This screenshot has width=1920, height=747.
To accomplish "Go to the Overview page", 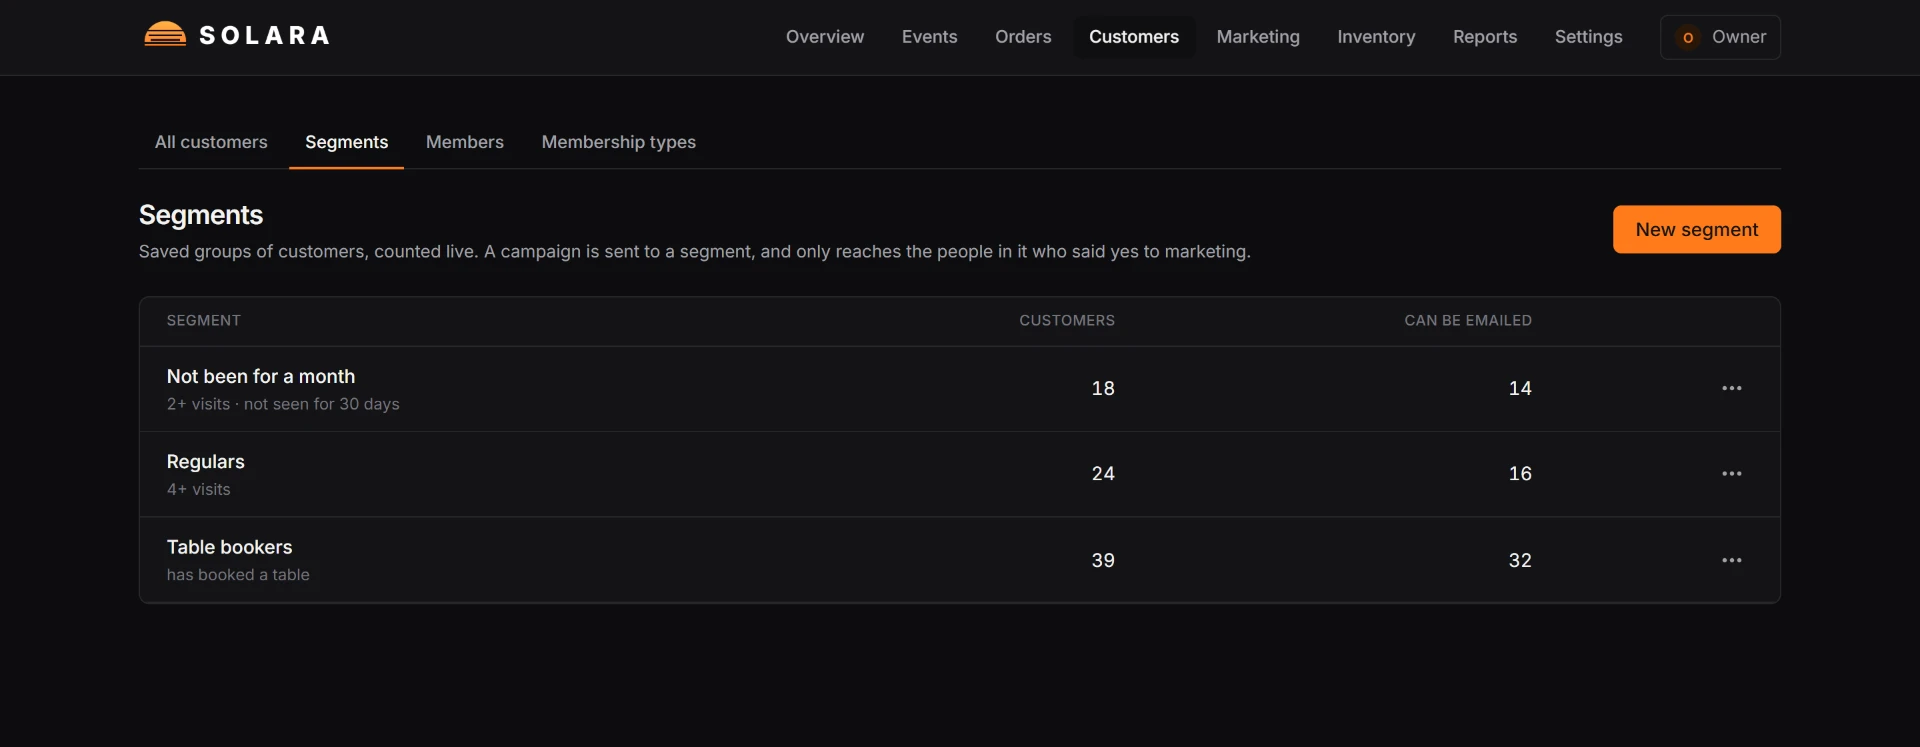I will 824,37.
